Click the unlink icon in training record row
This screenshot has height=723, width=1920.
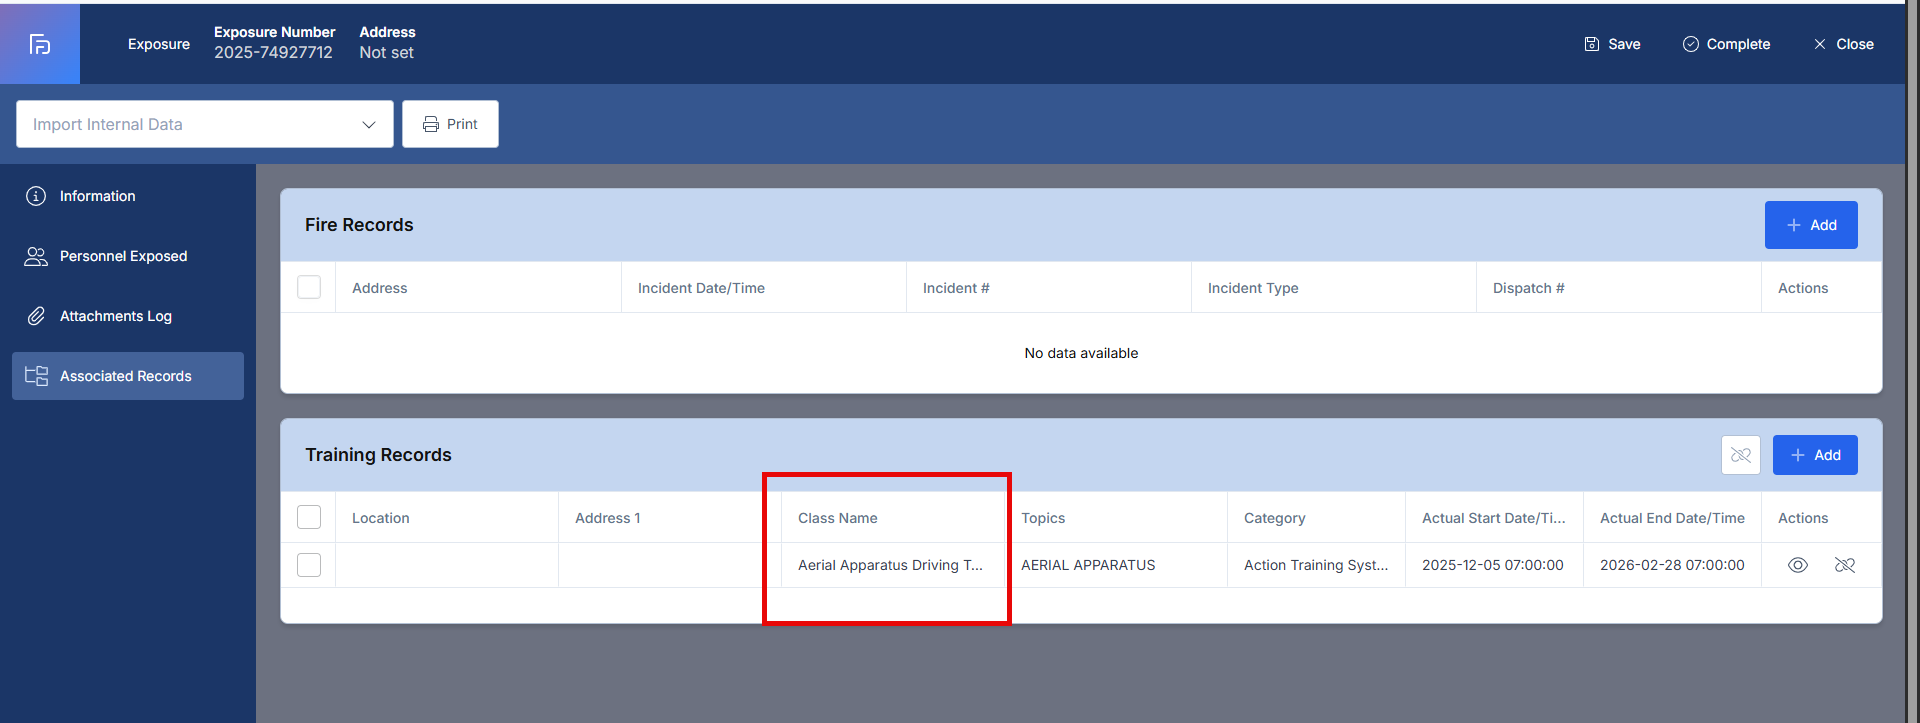coord(1845,565)
